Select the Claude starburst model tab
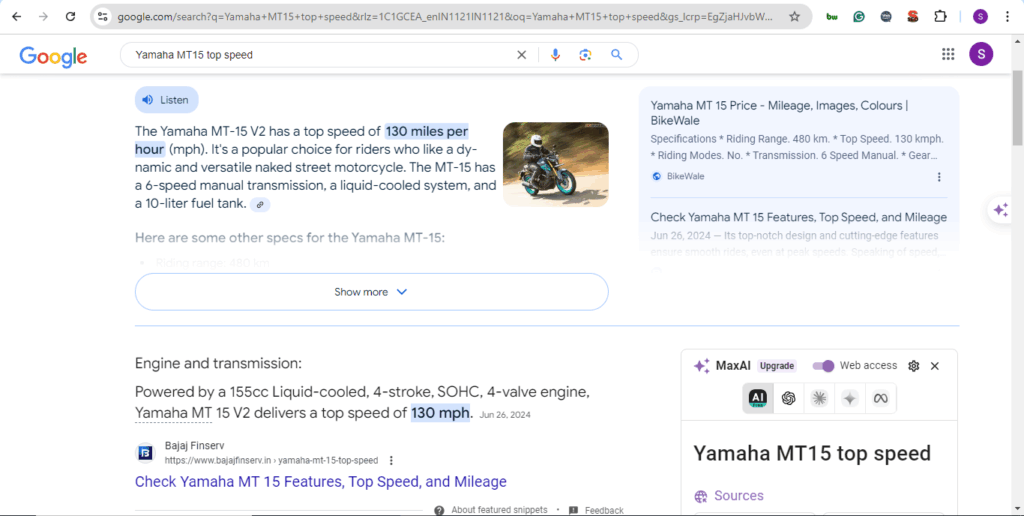Image resolution: width=1024 pixels, height=516 pixels. tap(819, 398)
